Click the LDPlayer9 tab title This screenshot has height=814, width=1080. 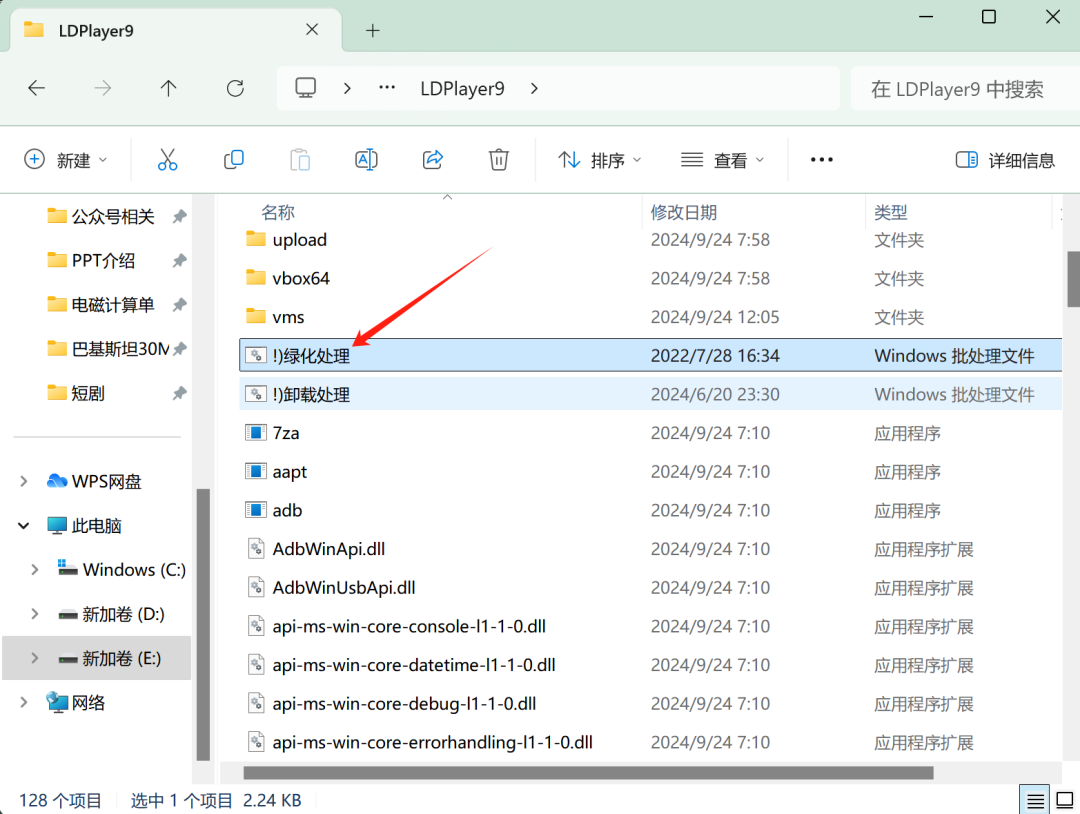(x=96, y=30)
